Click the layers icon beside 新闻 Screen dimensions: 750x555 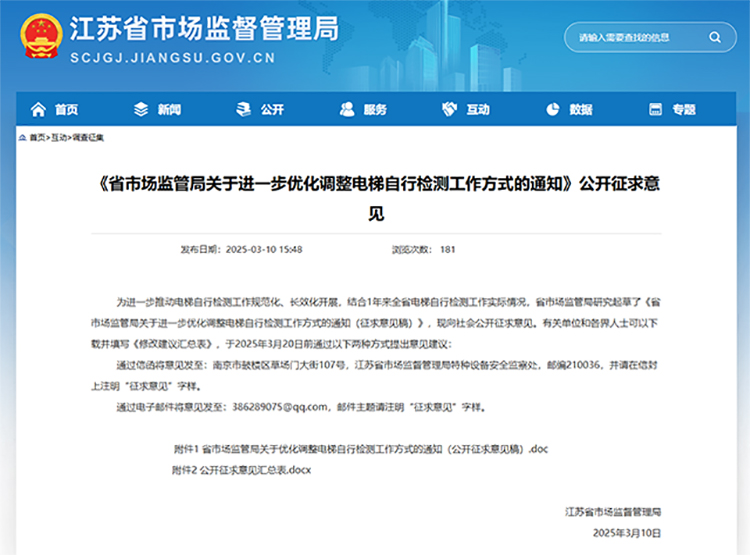pos(140,109)
